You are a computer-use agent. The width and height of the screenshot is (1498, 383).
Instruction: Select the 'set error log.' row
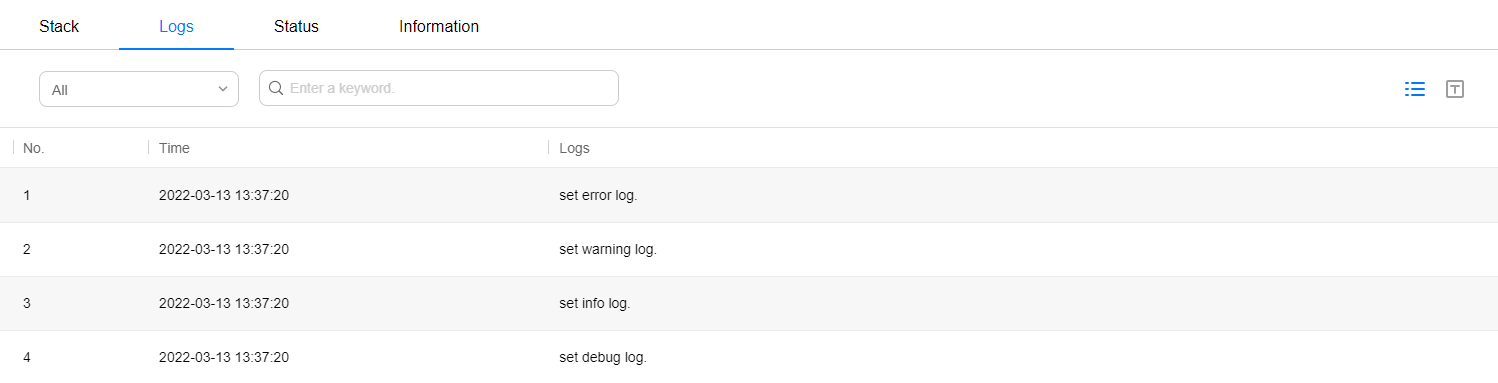click(x=749, y=195)
